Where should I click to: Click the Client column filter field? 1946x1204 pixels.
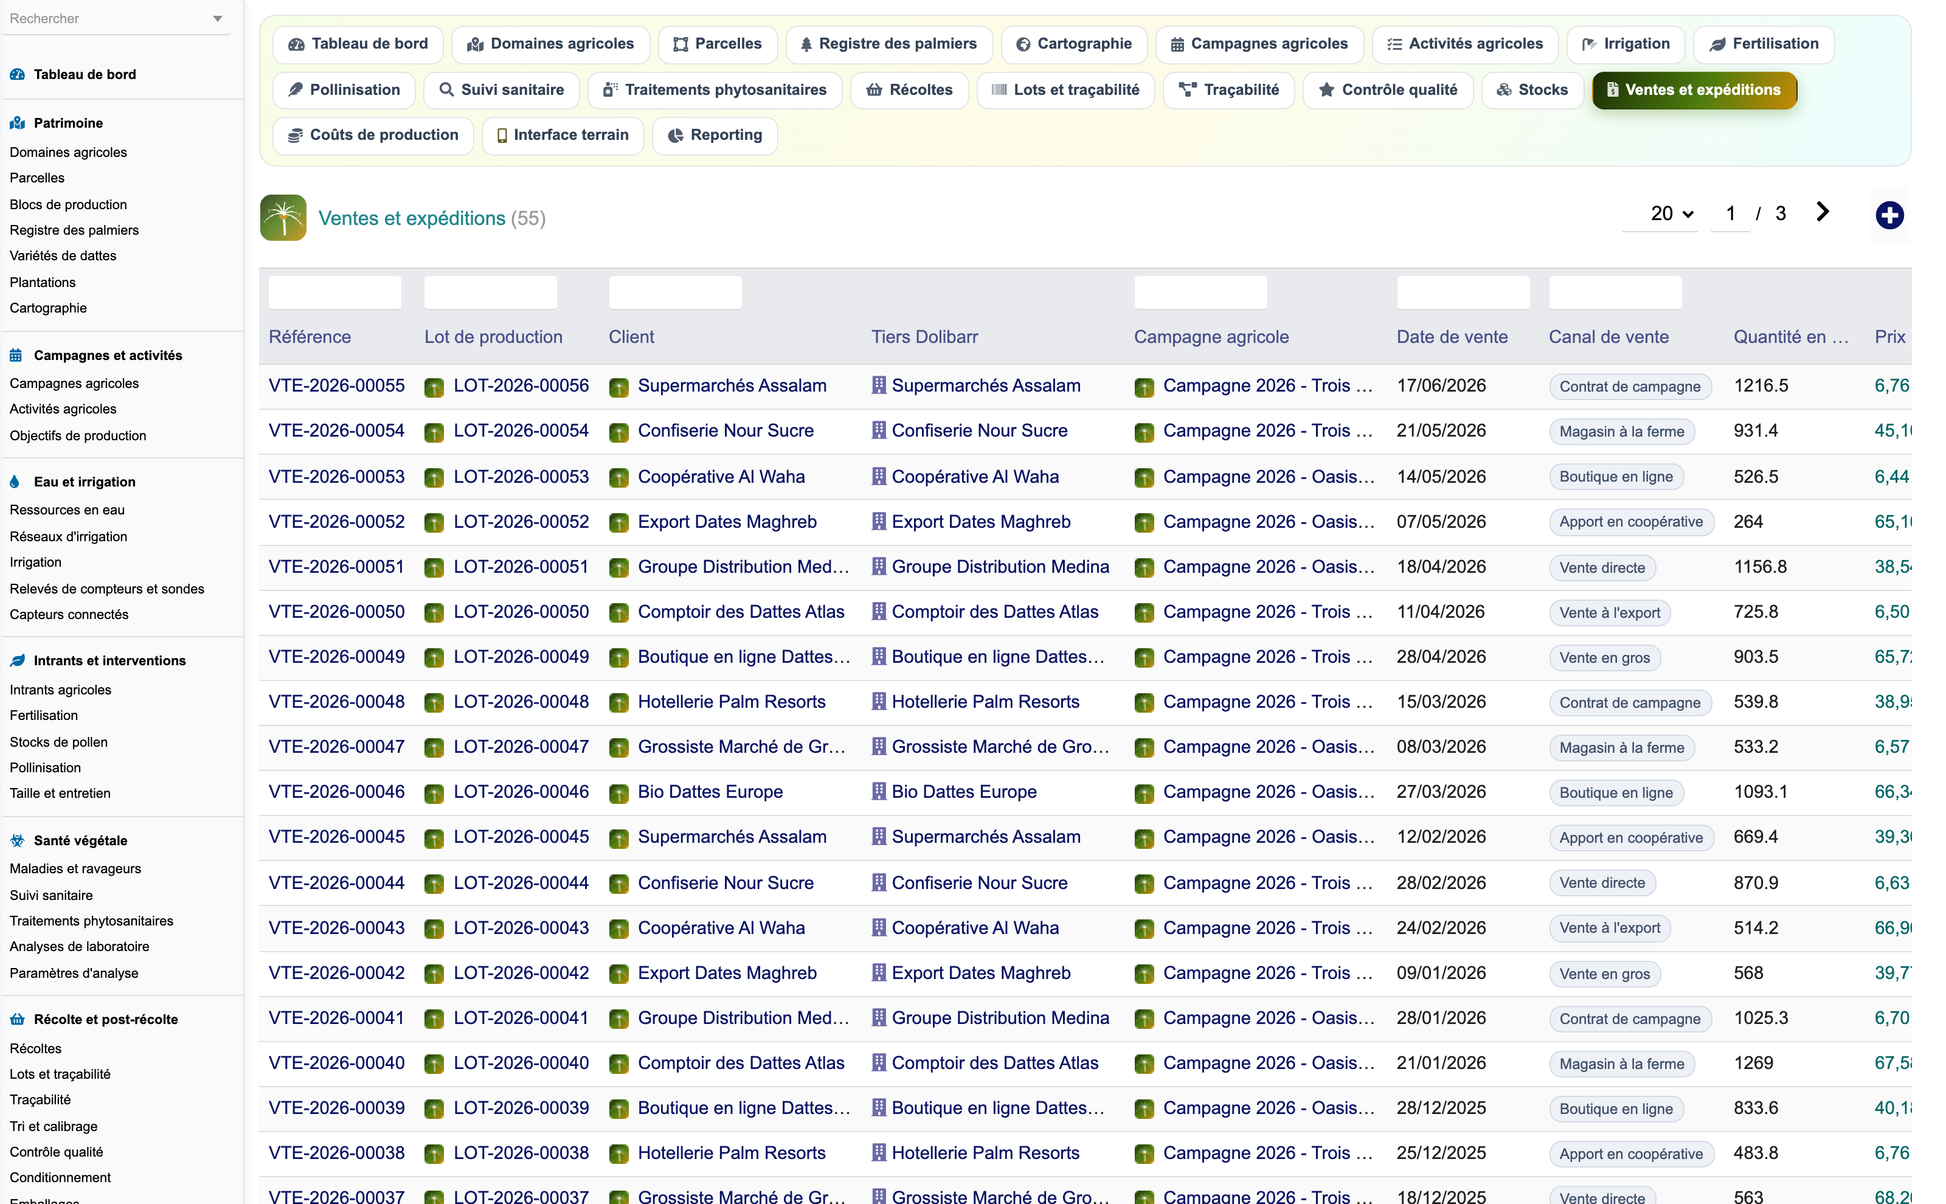point(675,292)
